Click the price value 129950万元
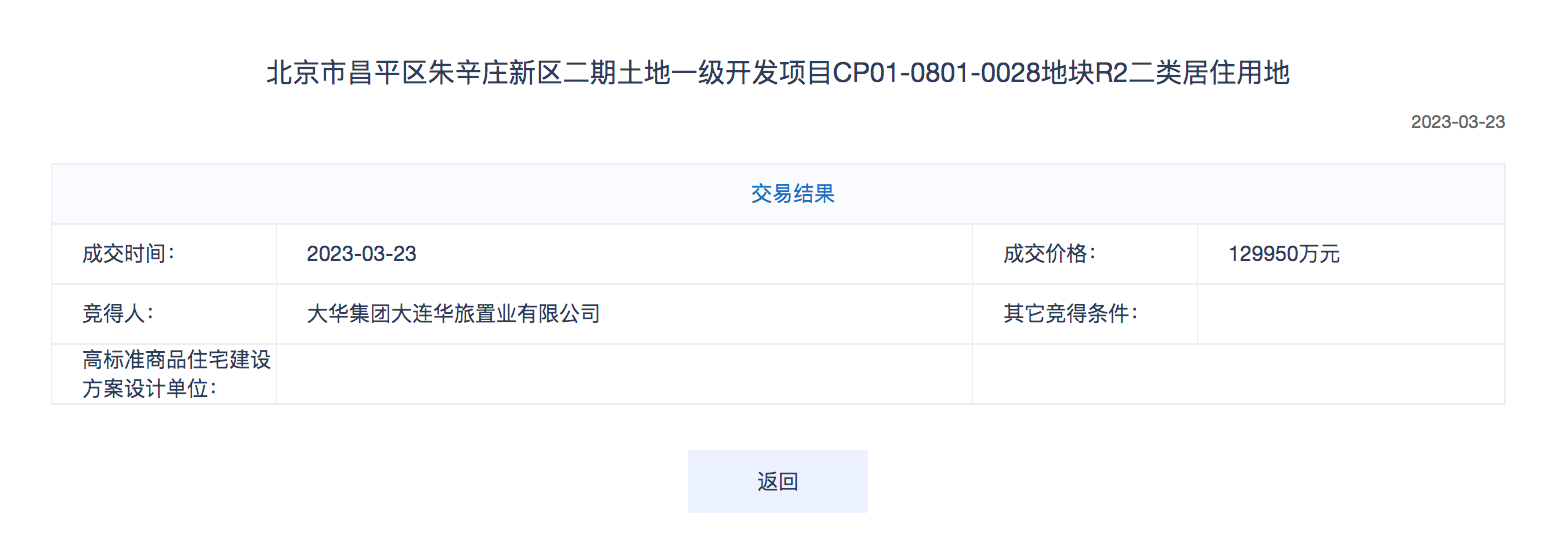The height and width of the screenshot is (556, 1552). [1284, 254]
